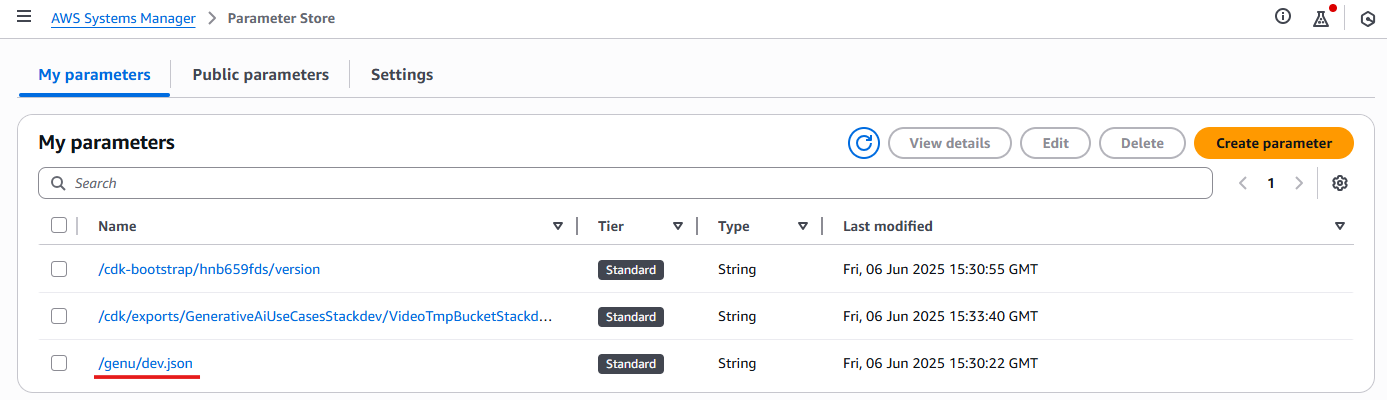The image size is (1387, 400).
Task: Sort by Tier column arrow
Action: (x=678, y=226)
